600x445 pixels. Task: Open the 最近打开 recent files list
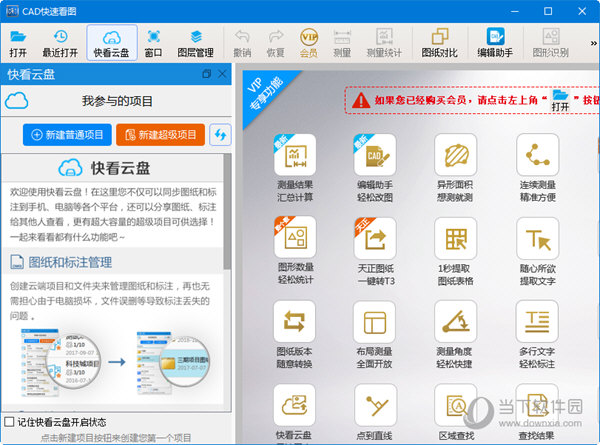pyautogui.click(x=61, y=43)
